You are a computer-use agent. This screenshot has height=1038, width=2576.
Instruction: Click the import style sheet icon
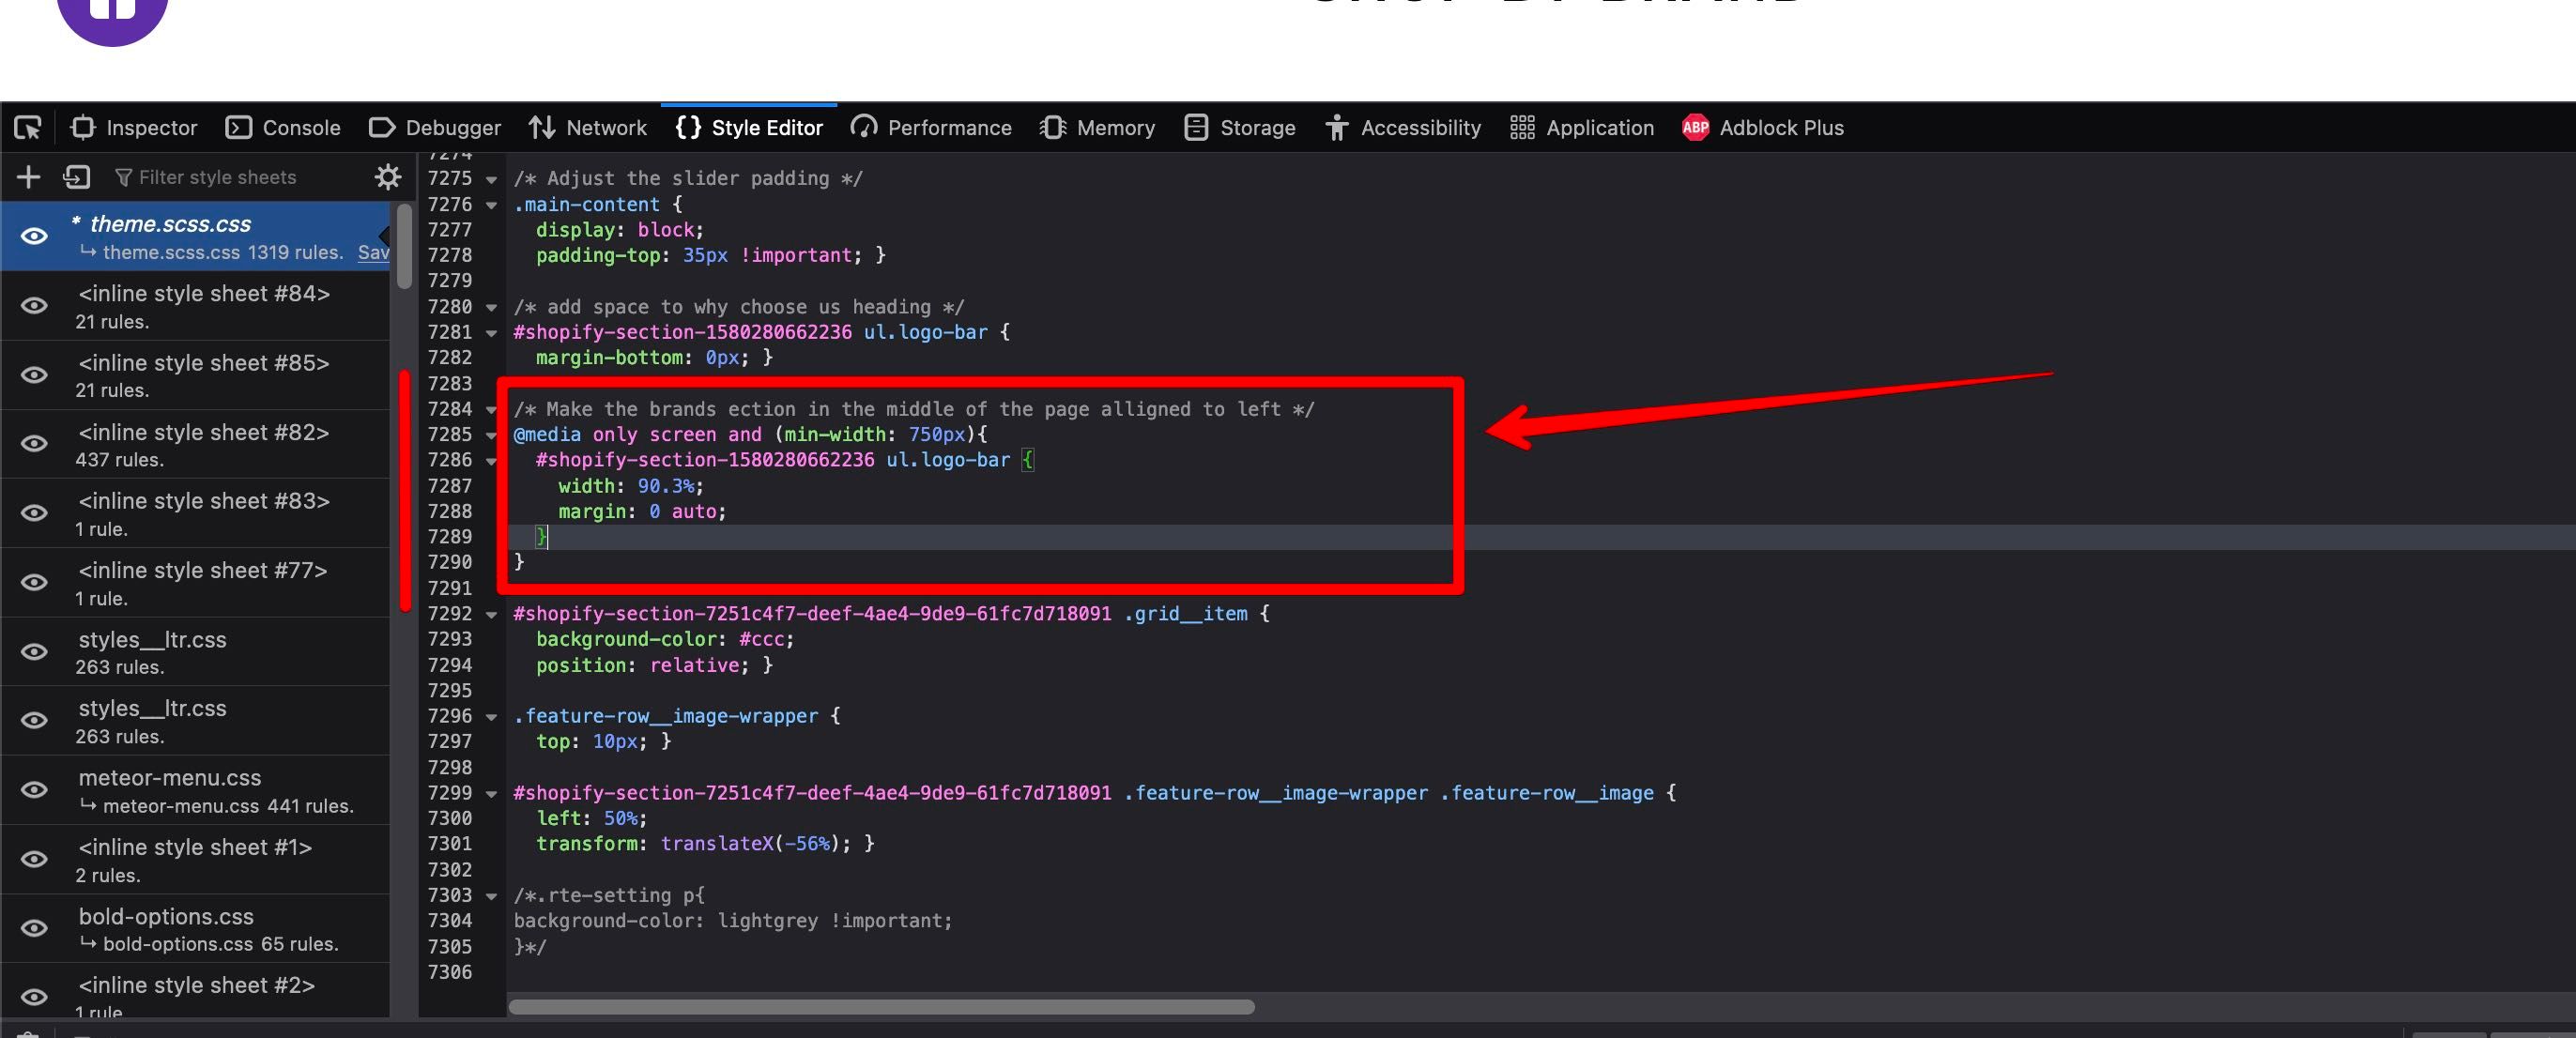(x=76, y=177)
